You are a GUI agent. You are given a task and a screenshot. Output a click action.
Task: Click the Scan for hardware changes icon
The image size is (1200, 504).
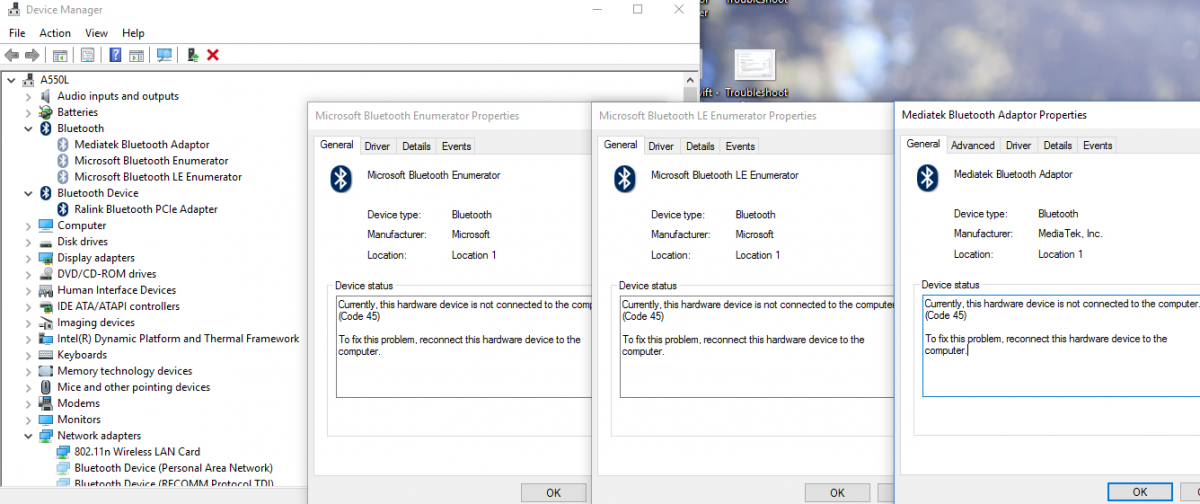tap(164, 55)
